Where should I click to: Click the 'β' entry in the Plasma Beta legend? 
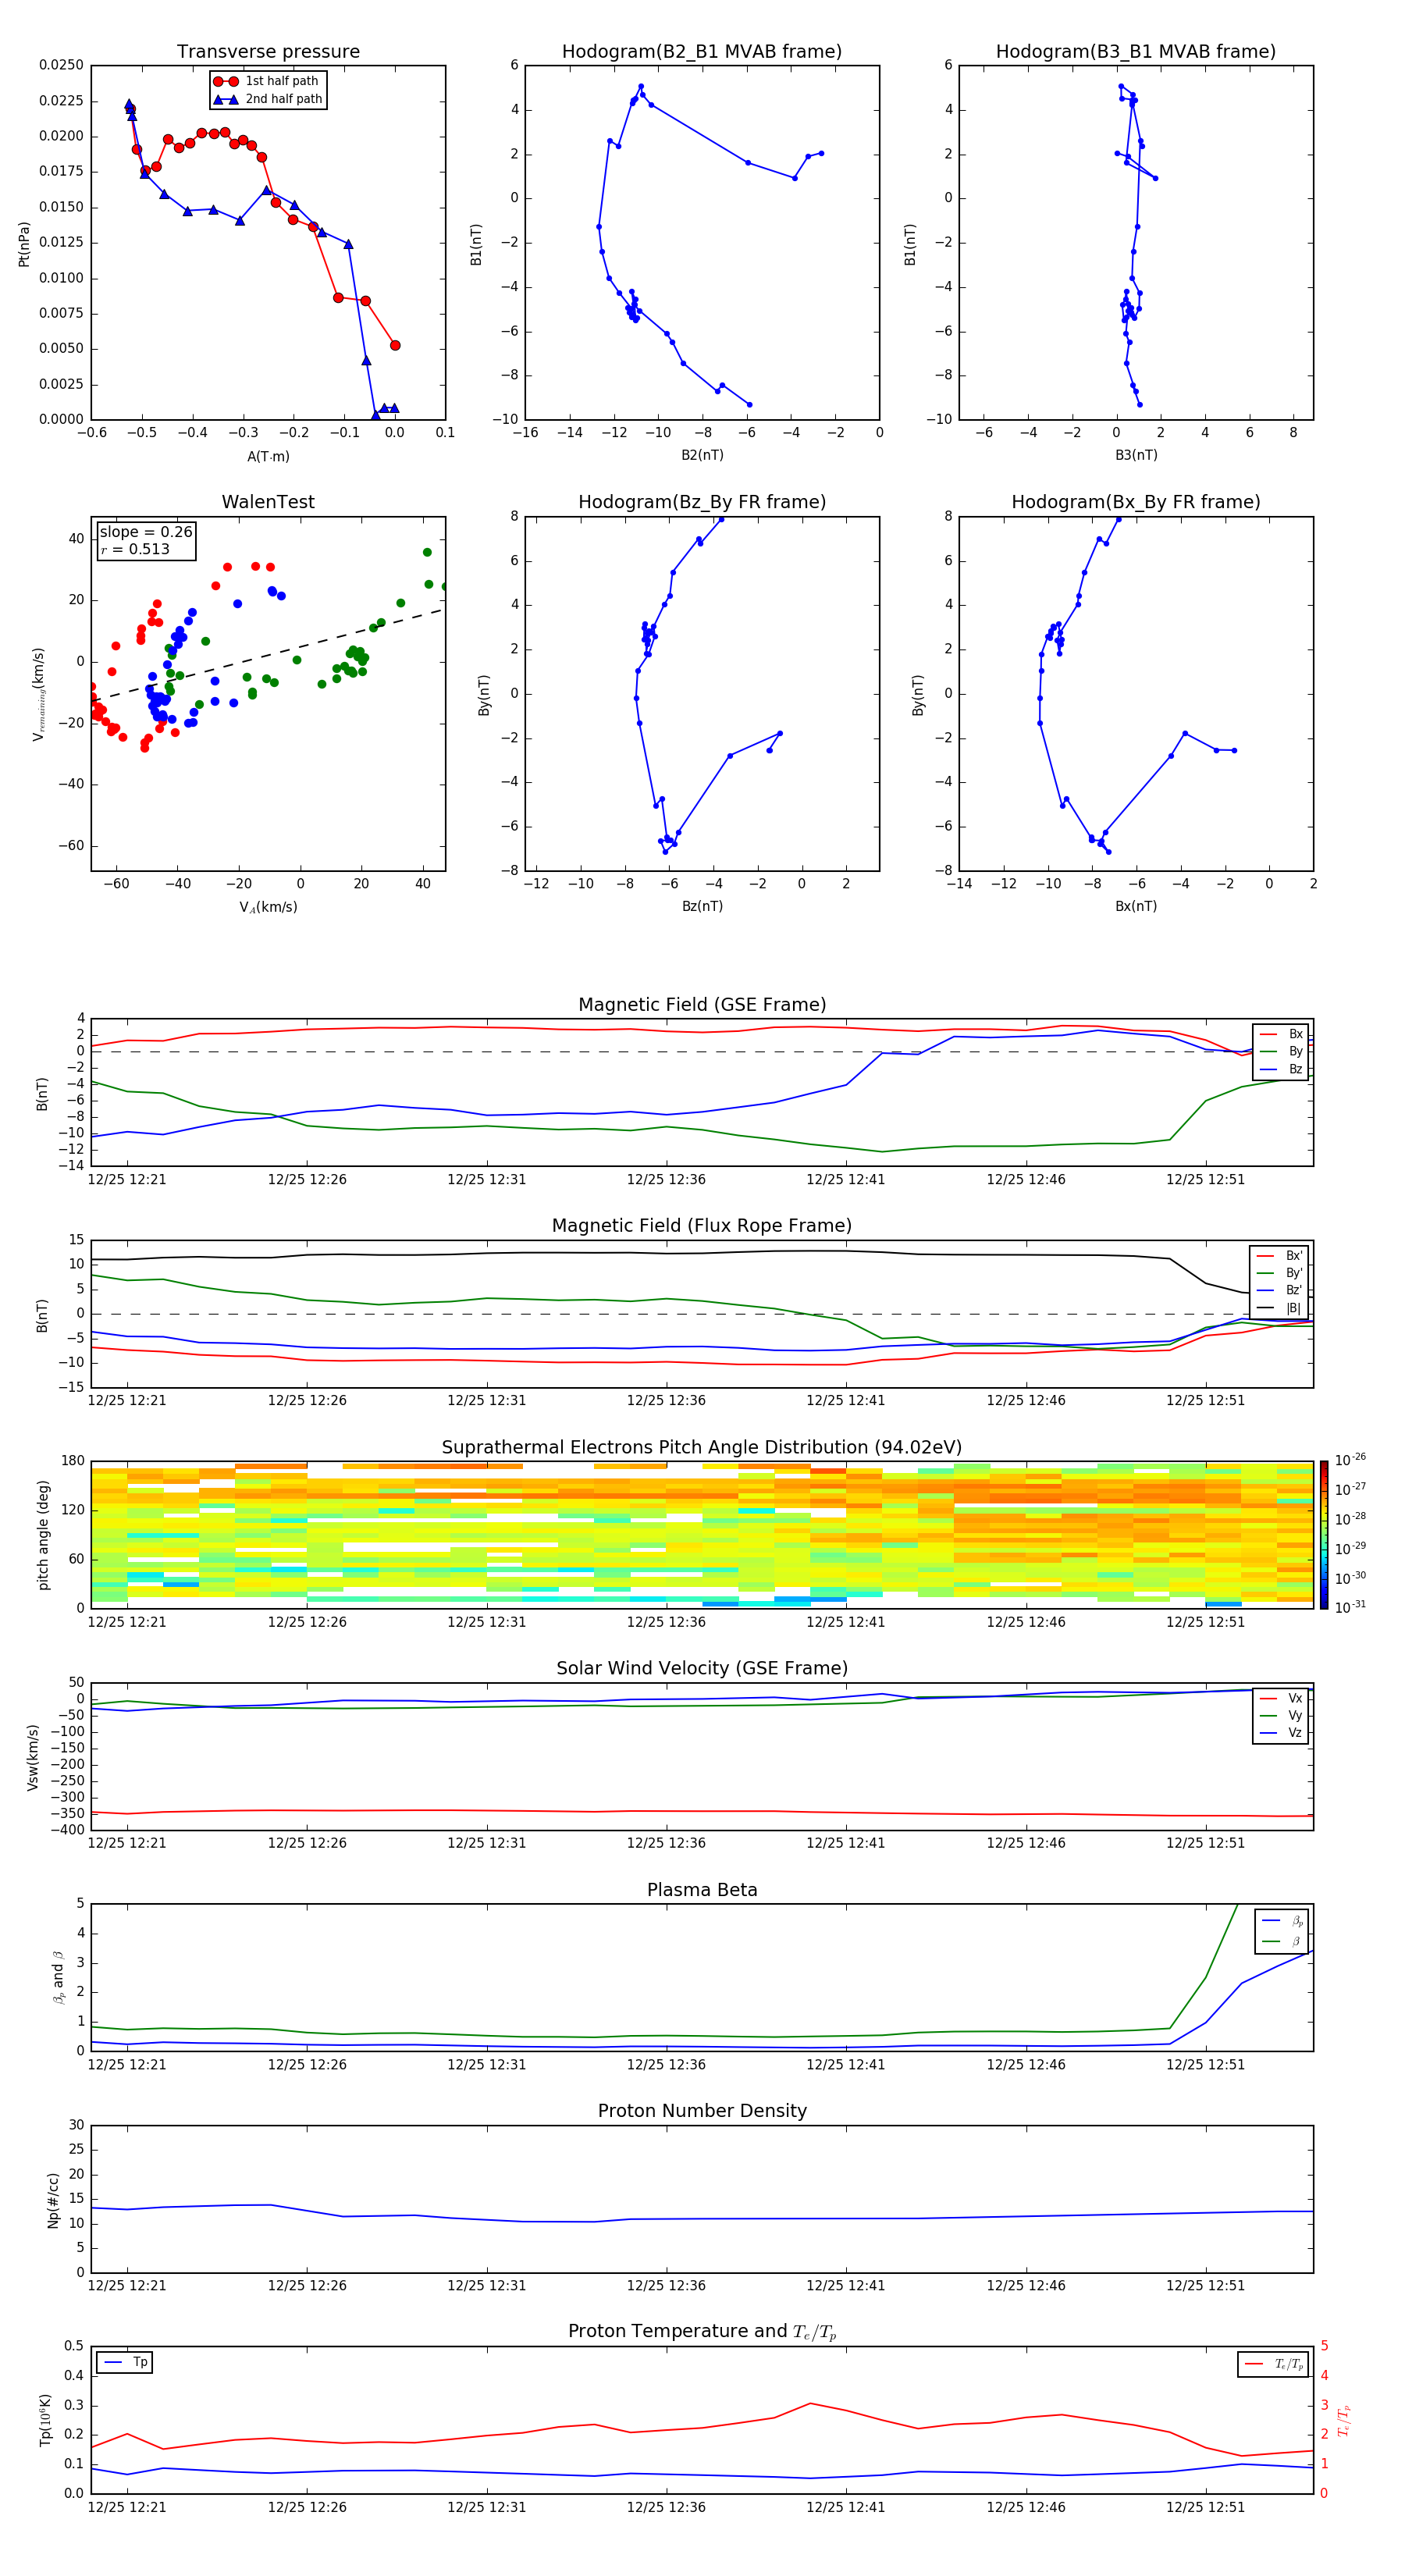pyautogui.click(x=1283, y=1941)
